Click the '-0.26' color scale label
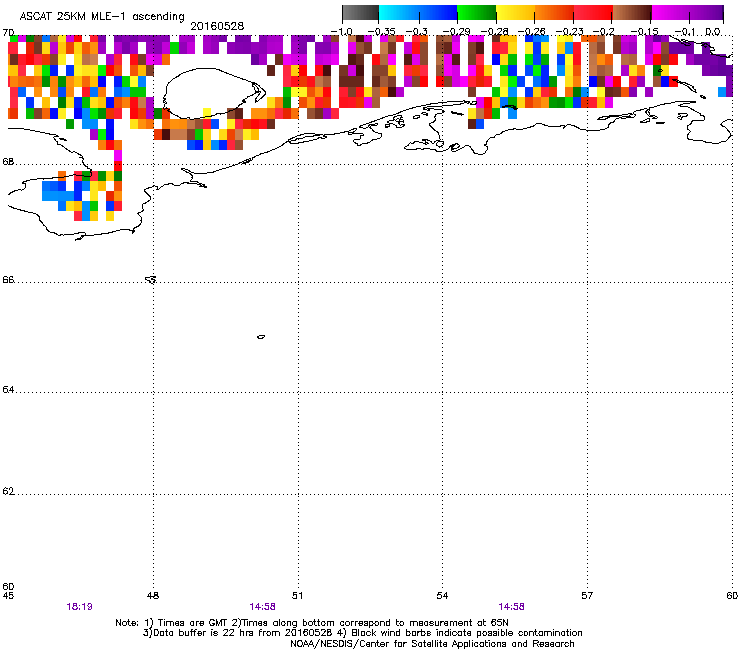Image resolution: width=740 pixels, height=650 pixels. click(x=531, y=32)
